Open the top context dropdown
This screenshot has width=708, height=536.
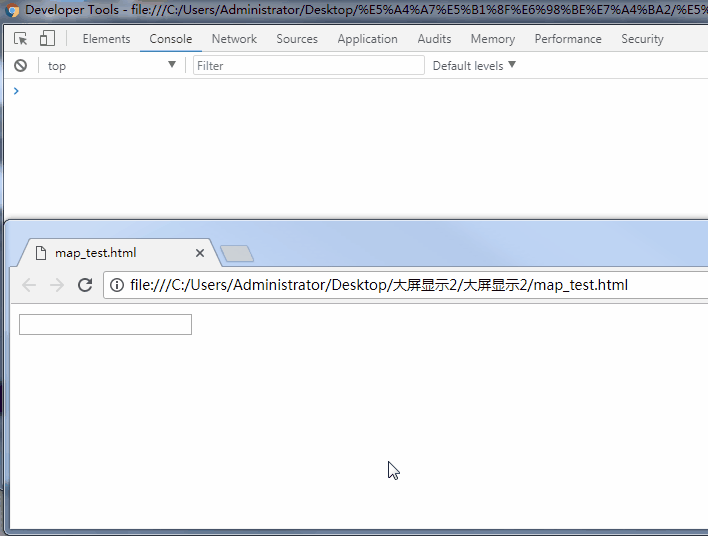[x=112, y=65]
